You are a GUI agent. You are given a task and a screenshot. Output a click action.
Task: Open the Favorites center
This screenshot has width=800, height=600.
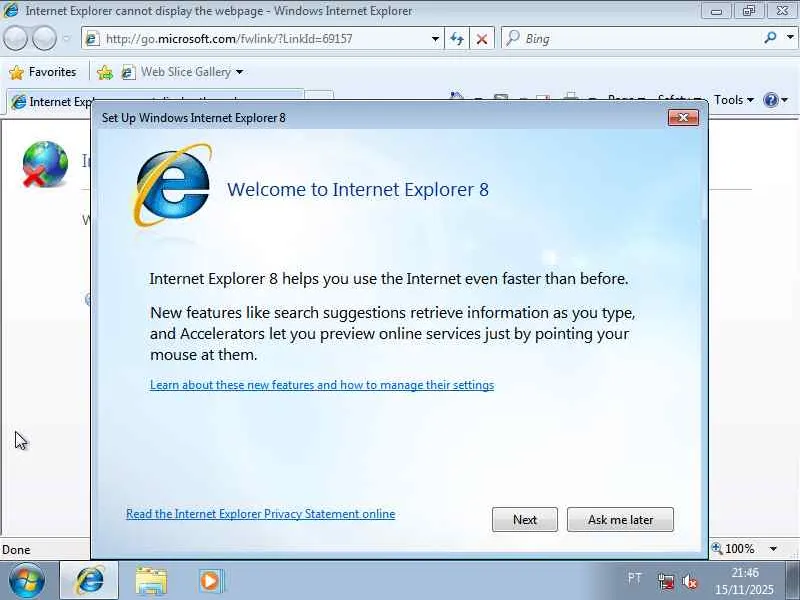(x=43, y=72)
